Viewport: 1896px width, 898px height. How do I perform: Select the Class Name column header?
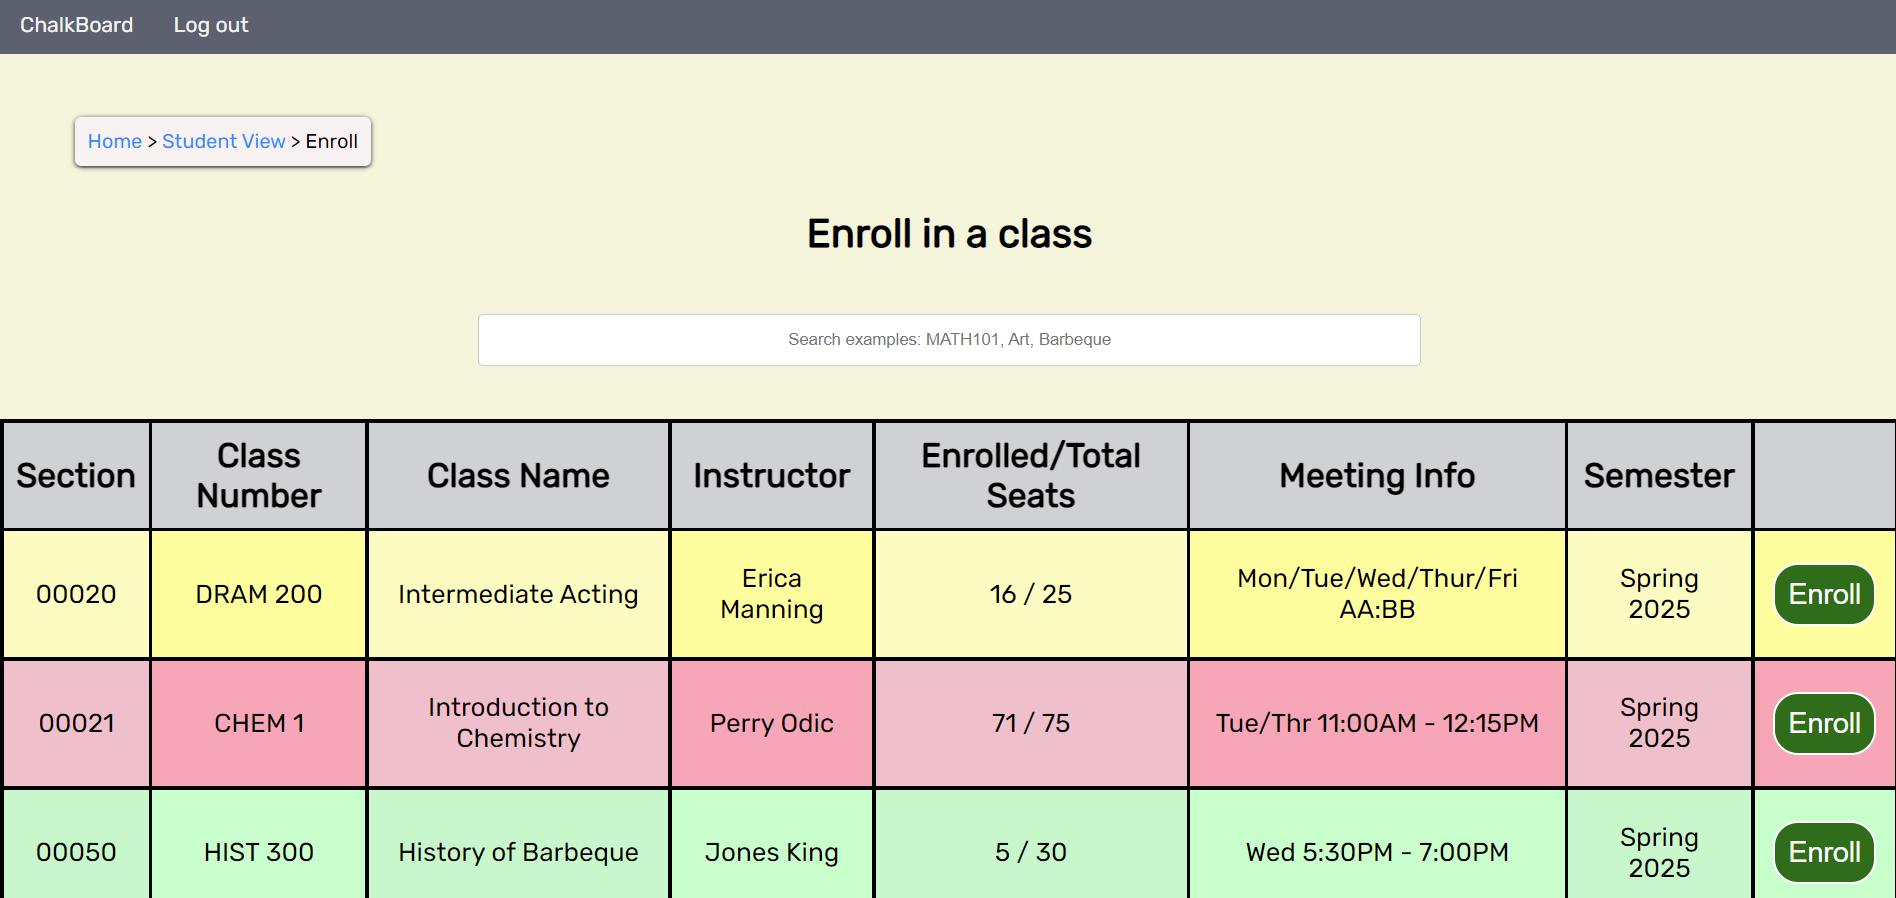click(518, 476)
